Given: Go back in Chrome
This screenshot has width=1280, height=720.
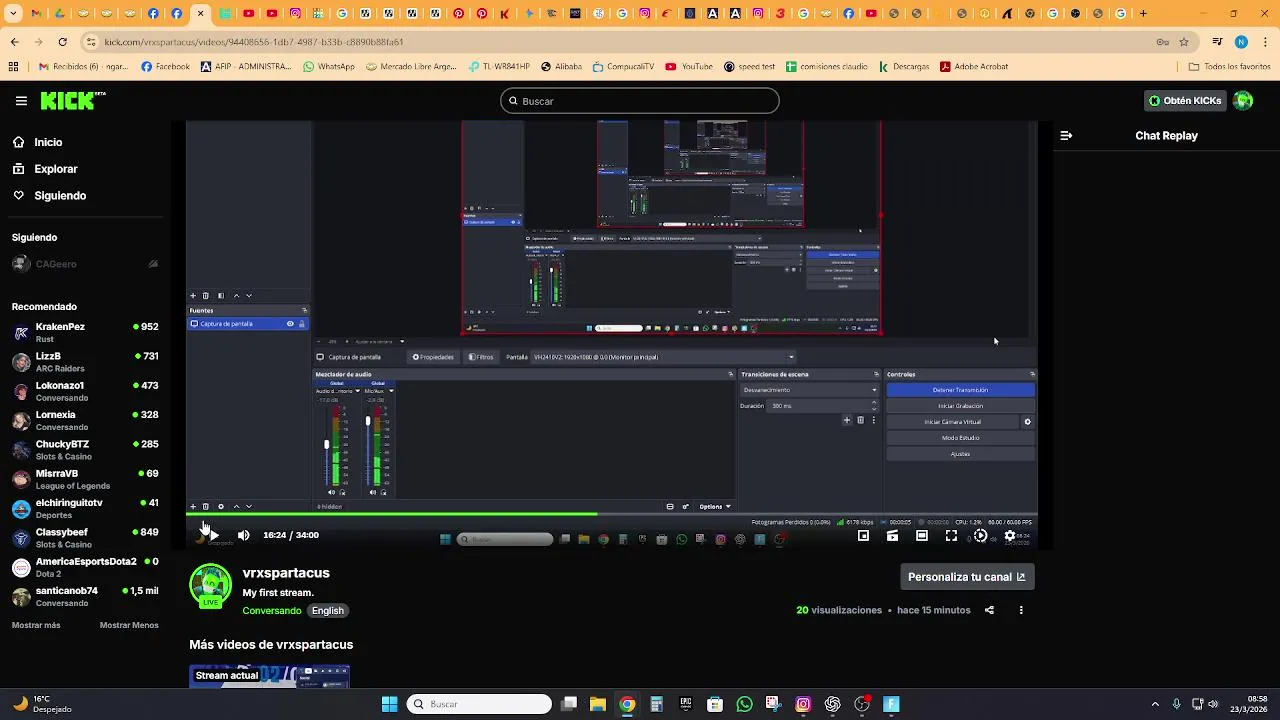Looking at the screenshot, I should pyautogui.click(x=14, y=42).
